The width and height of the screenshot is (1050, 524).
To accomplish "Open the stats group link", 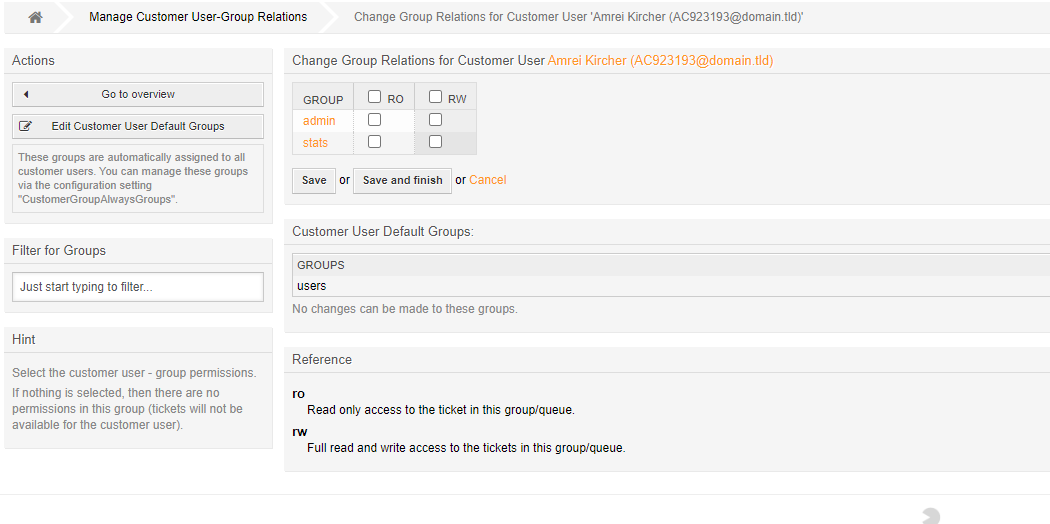I will 315,143.
